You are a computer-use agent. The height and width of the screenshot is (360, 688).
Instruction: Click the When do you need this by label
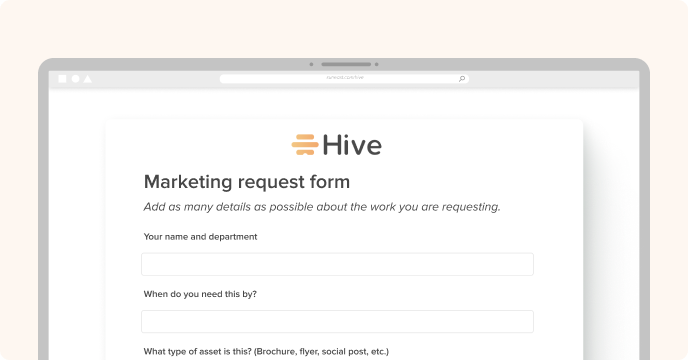click(x=200, y=294)
